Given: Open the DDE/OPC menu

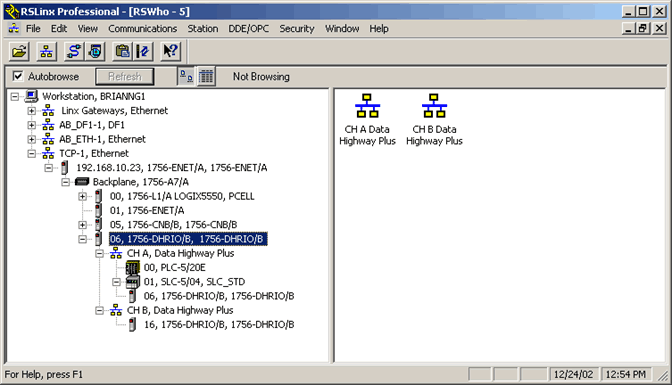Looking at the screenshot, I should click(249, 29).
